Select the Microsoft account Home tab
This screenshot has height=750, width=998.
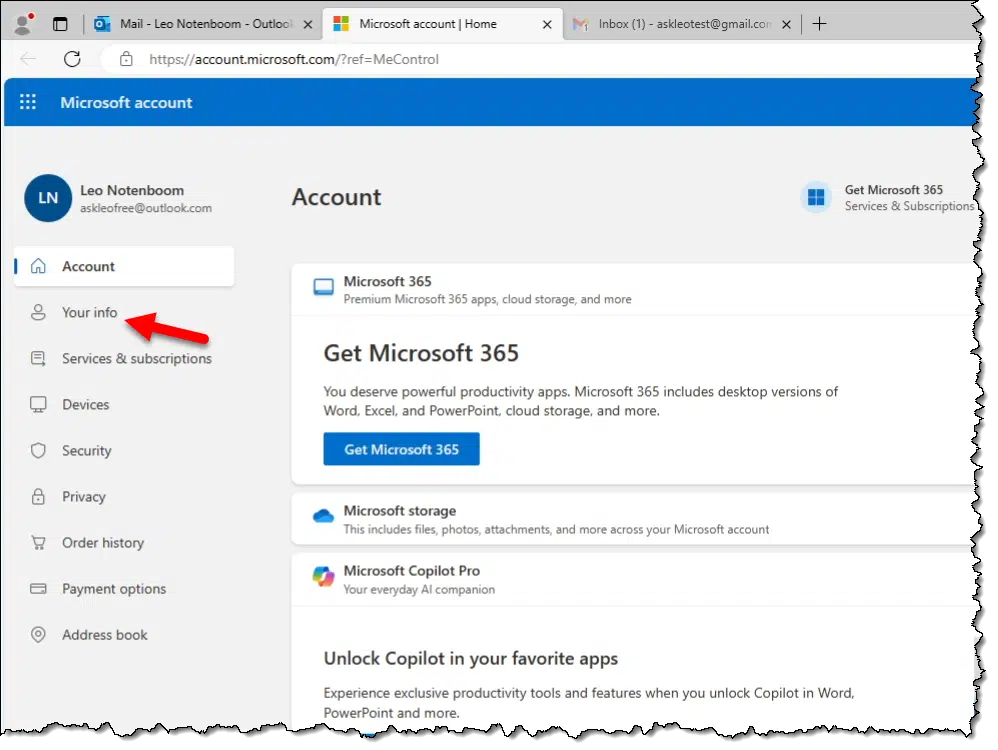click(443, 24)
